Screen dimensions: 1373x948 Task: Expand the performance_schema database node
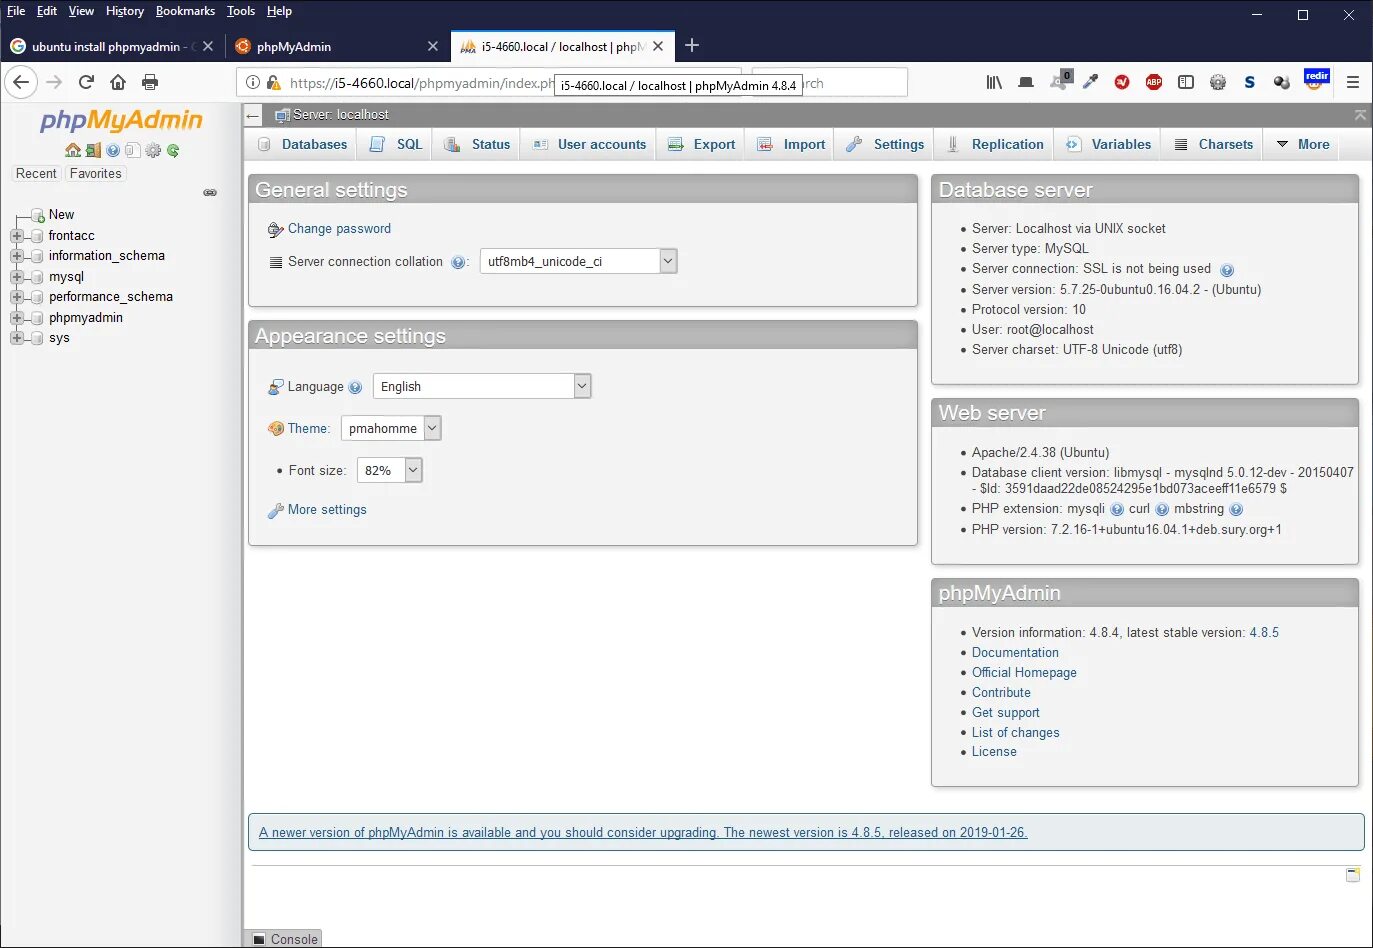[17, 297]
